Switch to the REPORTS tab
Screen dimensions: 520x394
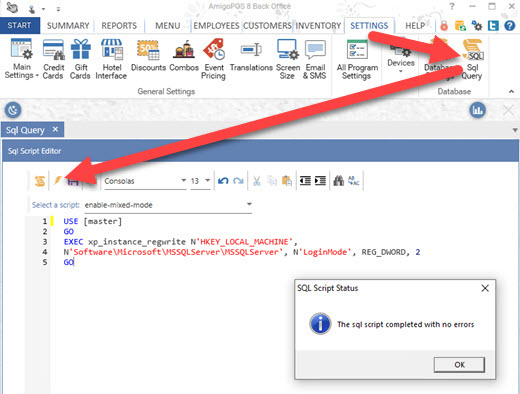click(x=119, y=26)
